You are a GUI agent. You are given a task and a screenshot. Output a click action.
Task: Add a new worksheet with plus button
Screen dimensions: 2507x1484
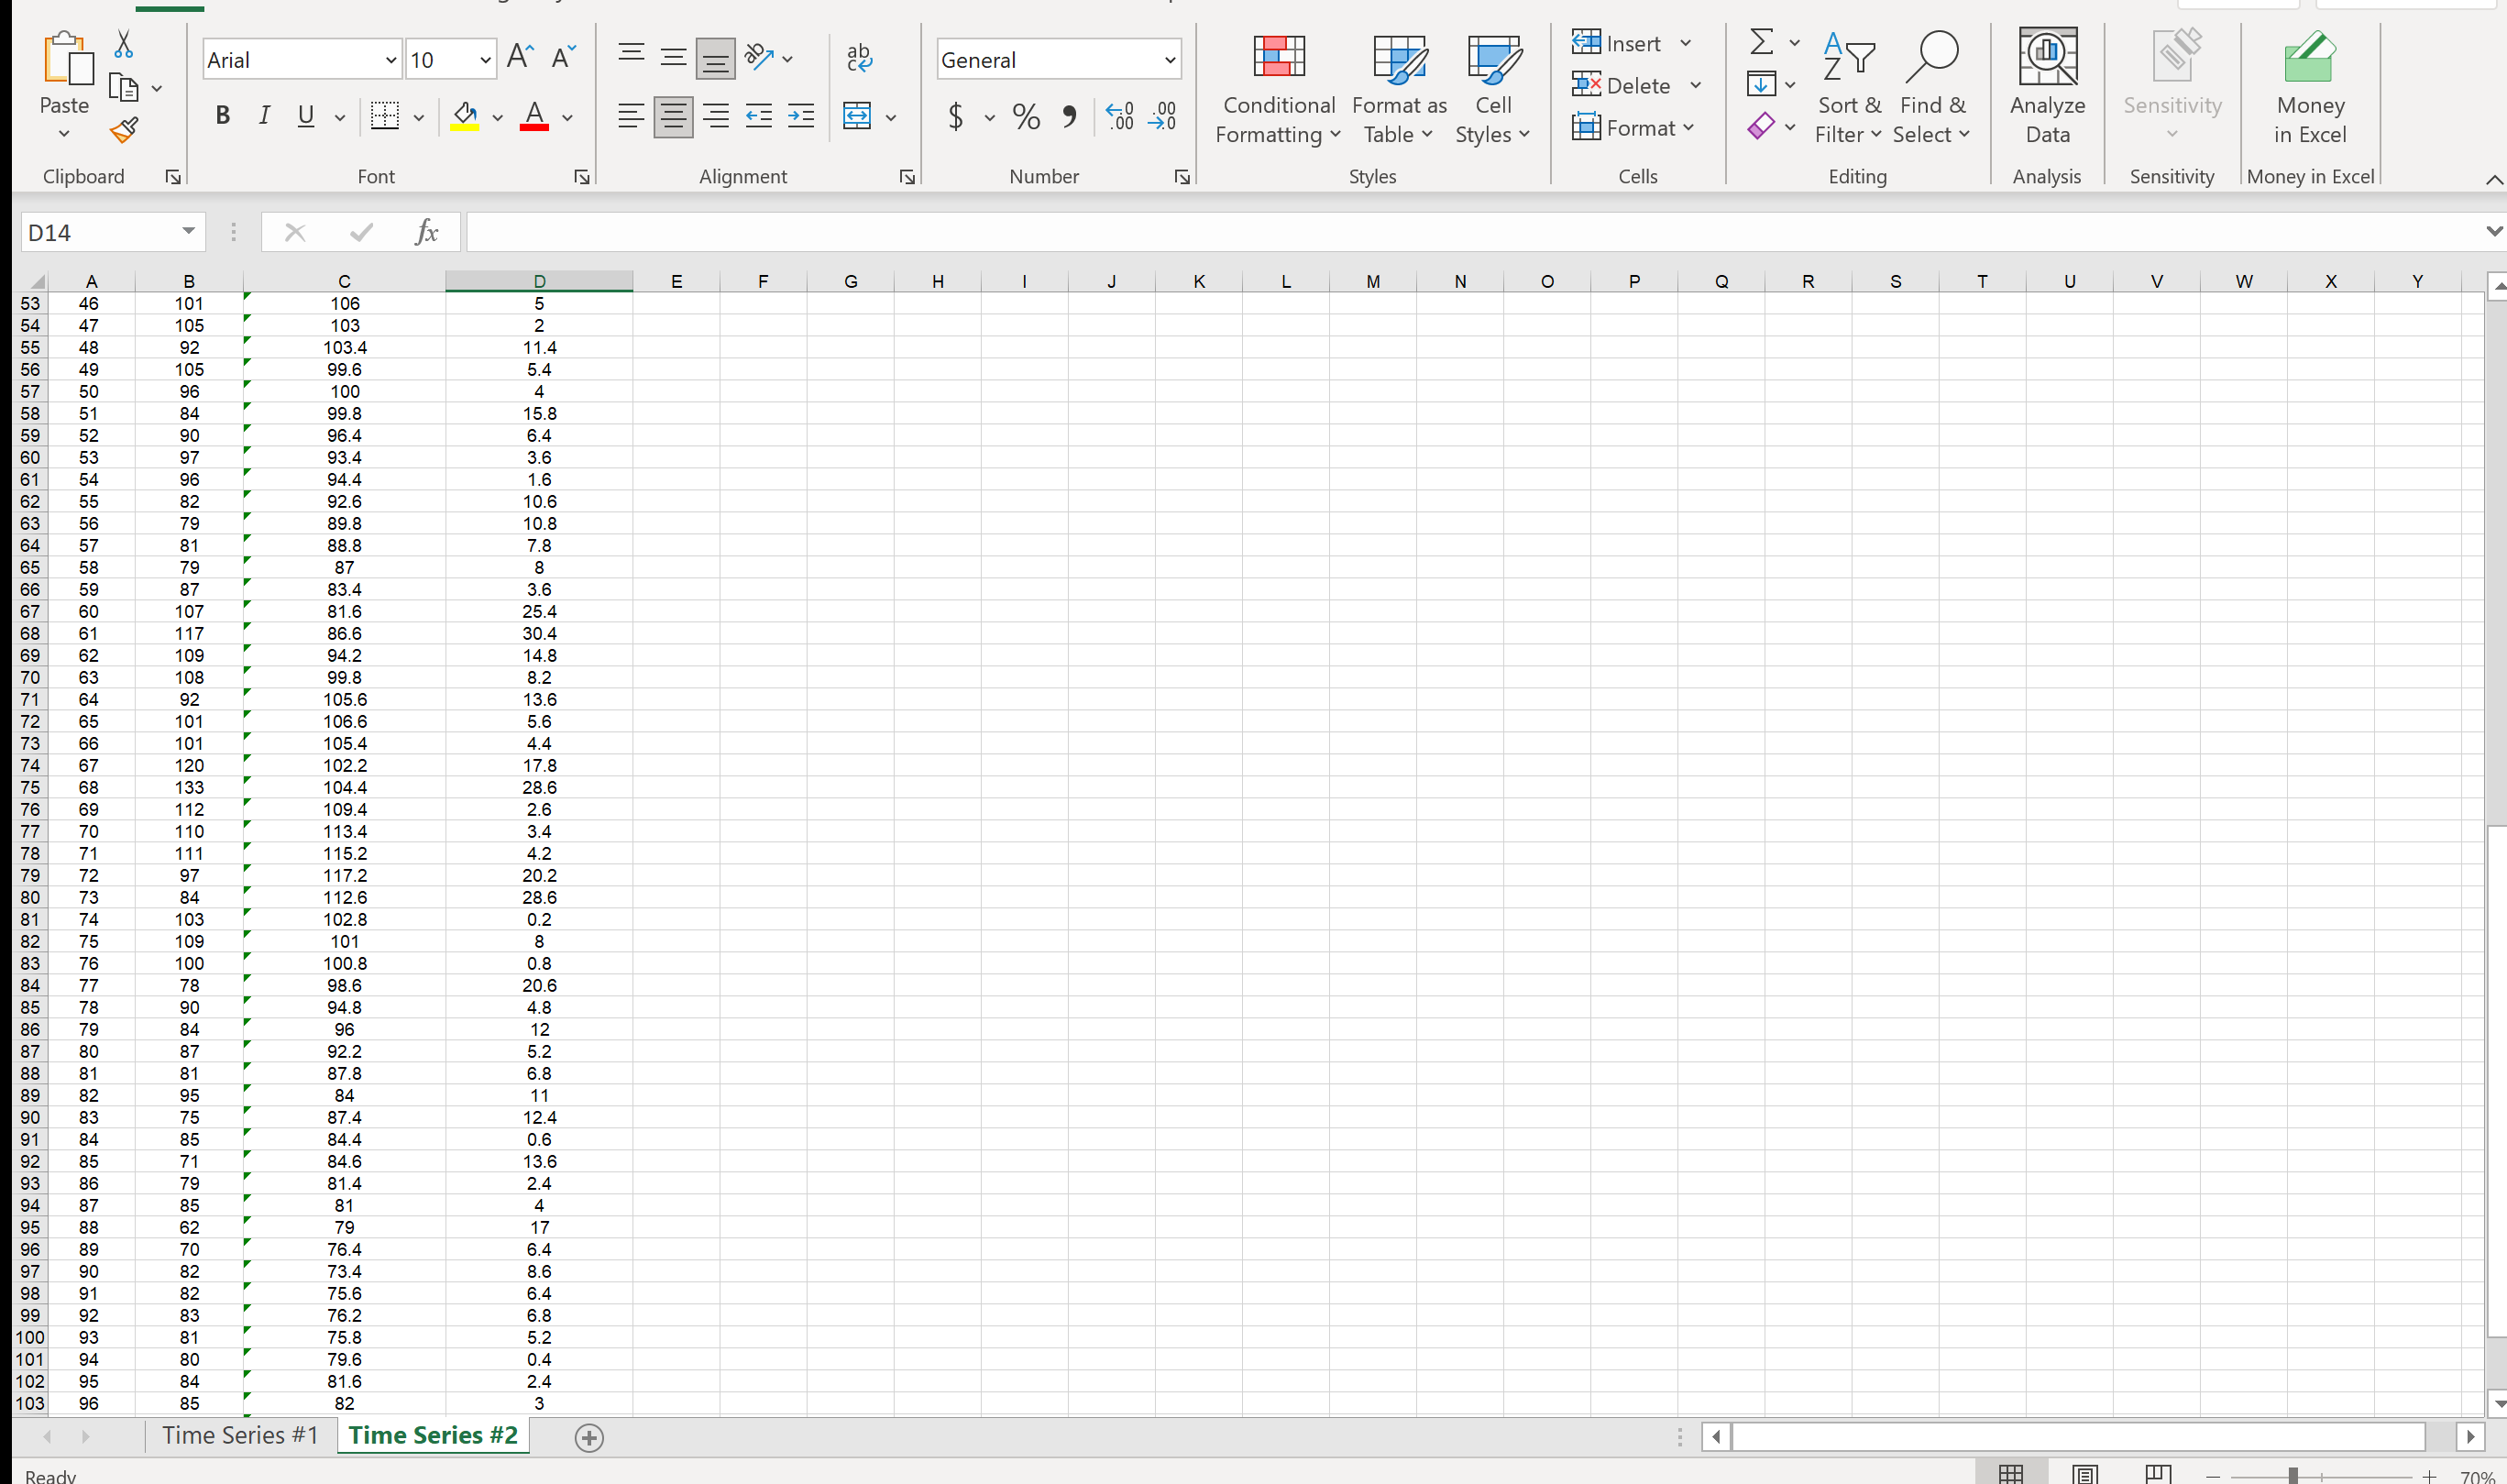pos(588,1437)
